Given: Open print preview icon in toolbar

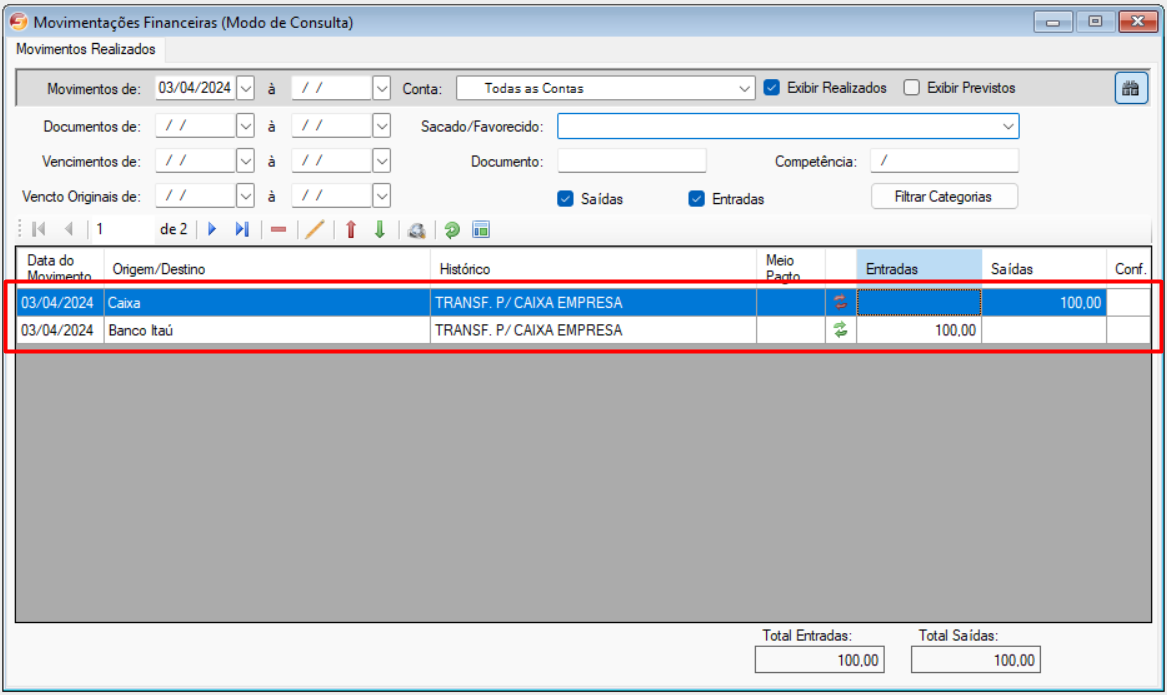Looking at the screenshot, I should pyautogui.click(x=417, y=230).
